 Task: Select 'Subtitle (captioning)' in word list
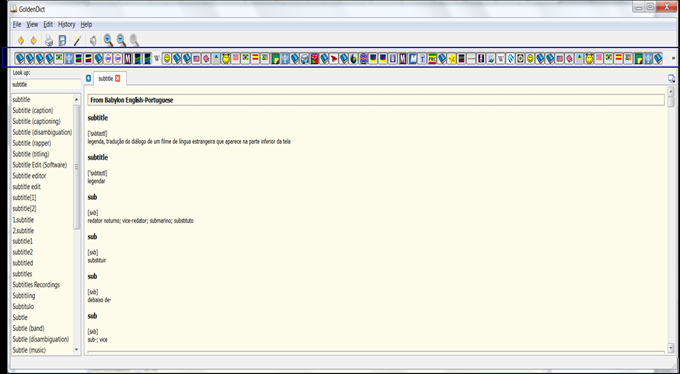36,121
